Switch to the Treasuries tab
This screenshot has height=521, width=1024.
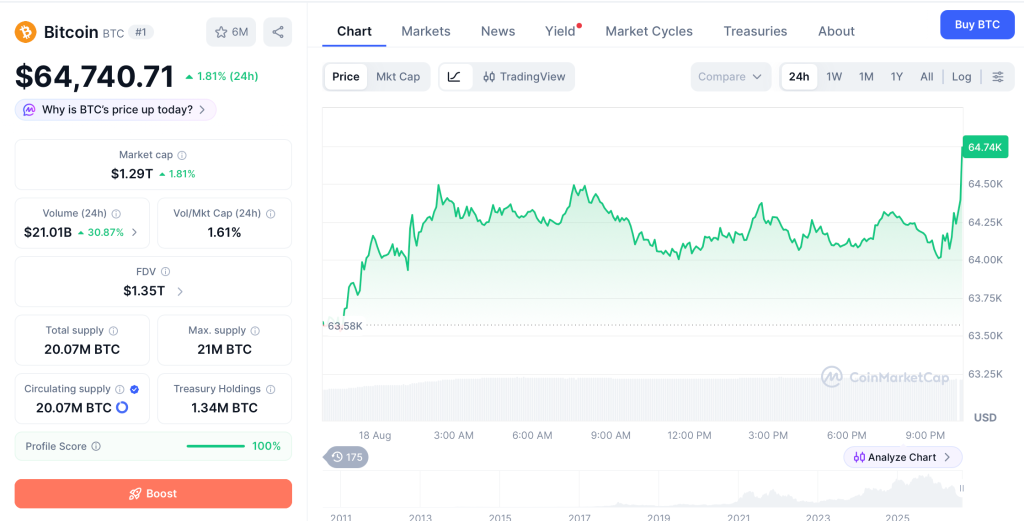(x=755, y=31)
